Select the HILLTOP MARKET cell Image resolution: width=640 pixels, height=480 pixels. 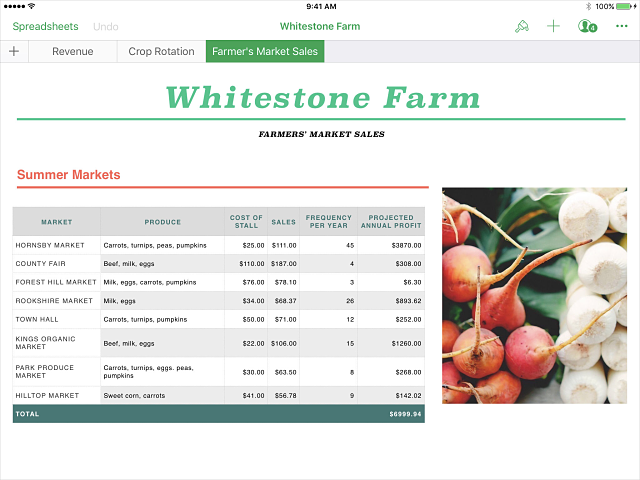point(57,396)
